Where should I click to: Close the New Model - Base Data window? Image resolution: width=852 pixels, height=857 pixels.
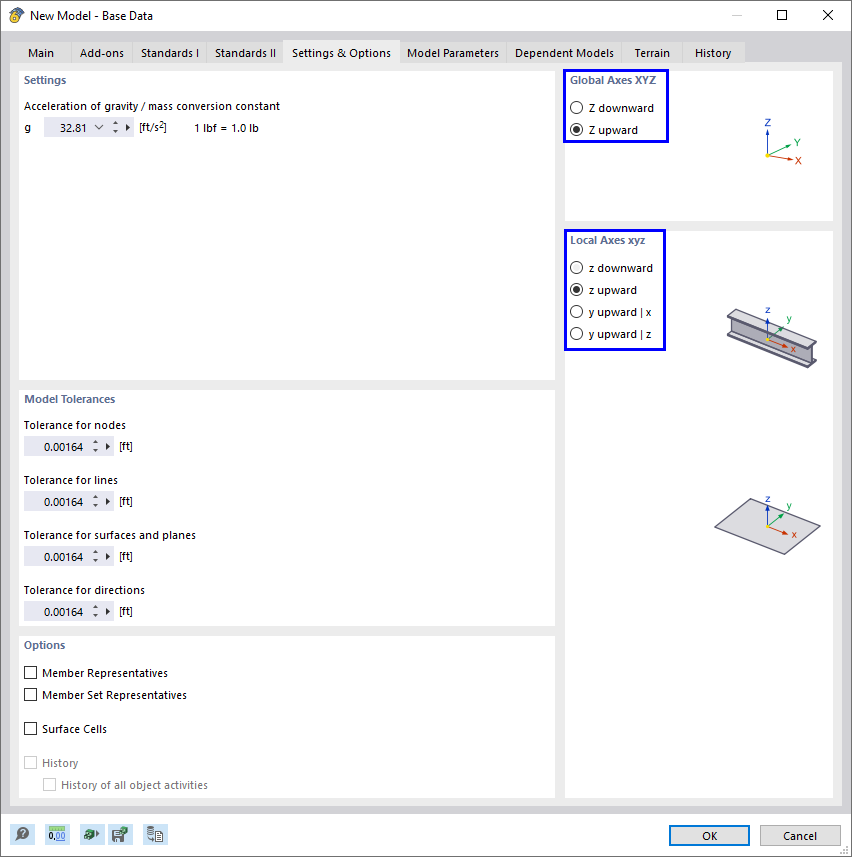pos(827,15)
